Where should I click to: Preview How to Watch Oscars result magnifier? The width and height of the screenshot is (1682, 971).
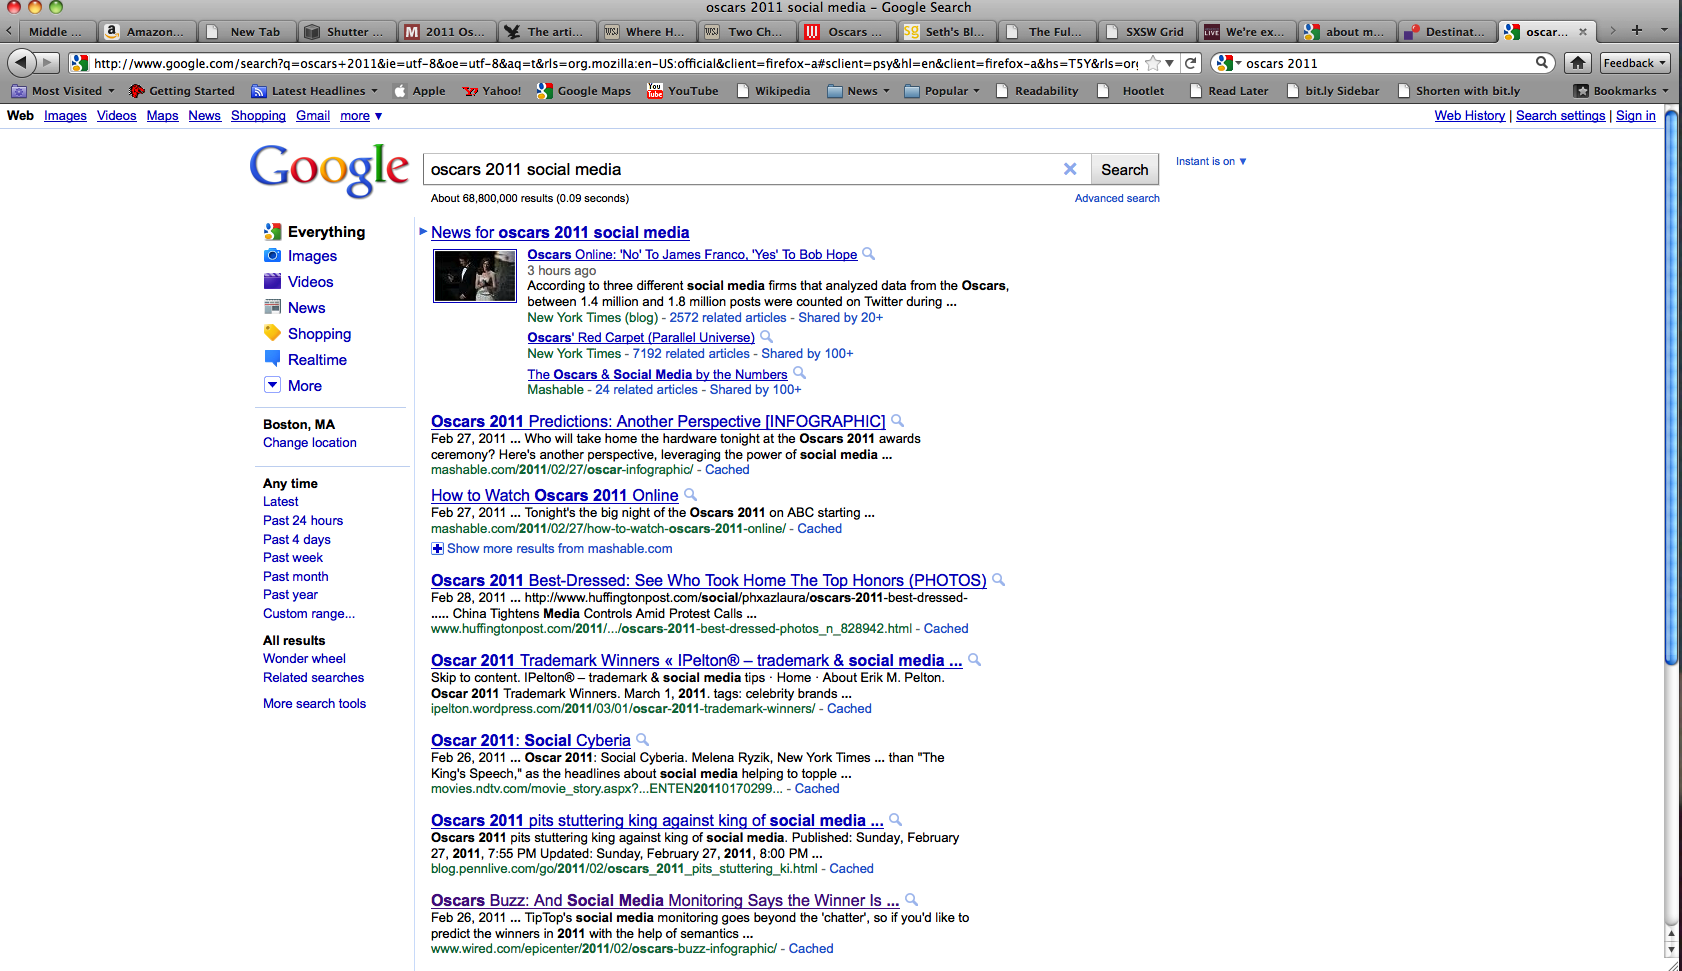(691, 495)
